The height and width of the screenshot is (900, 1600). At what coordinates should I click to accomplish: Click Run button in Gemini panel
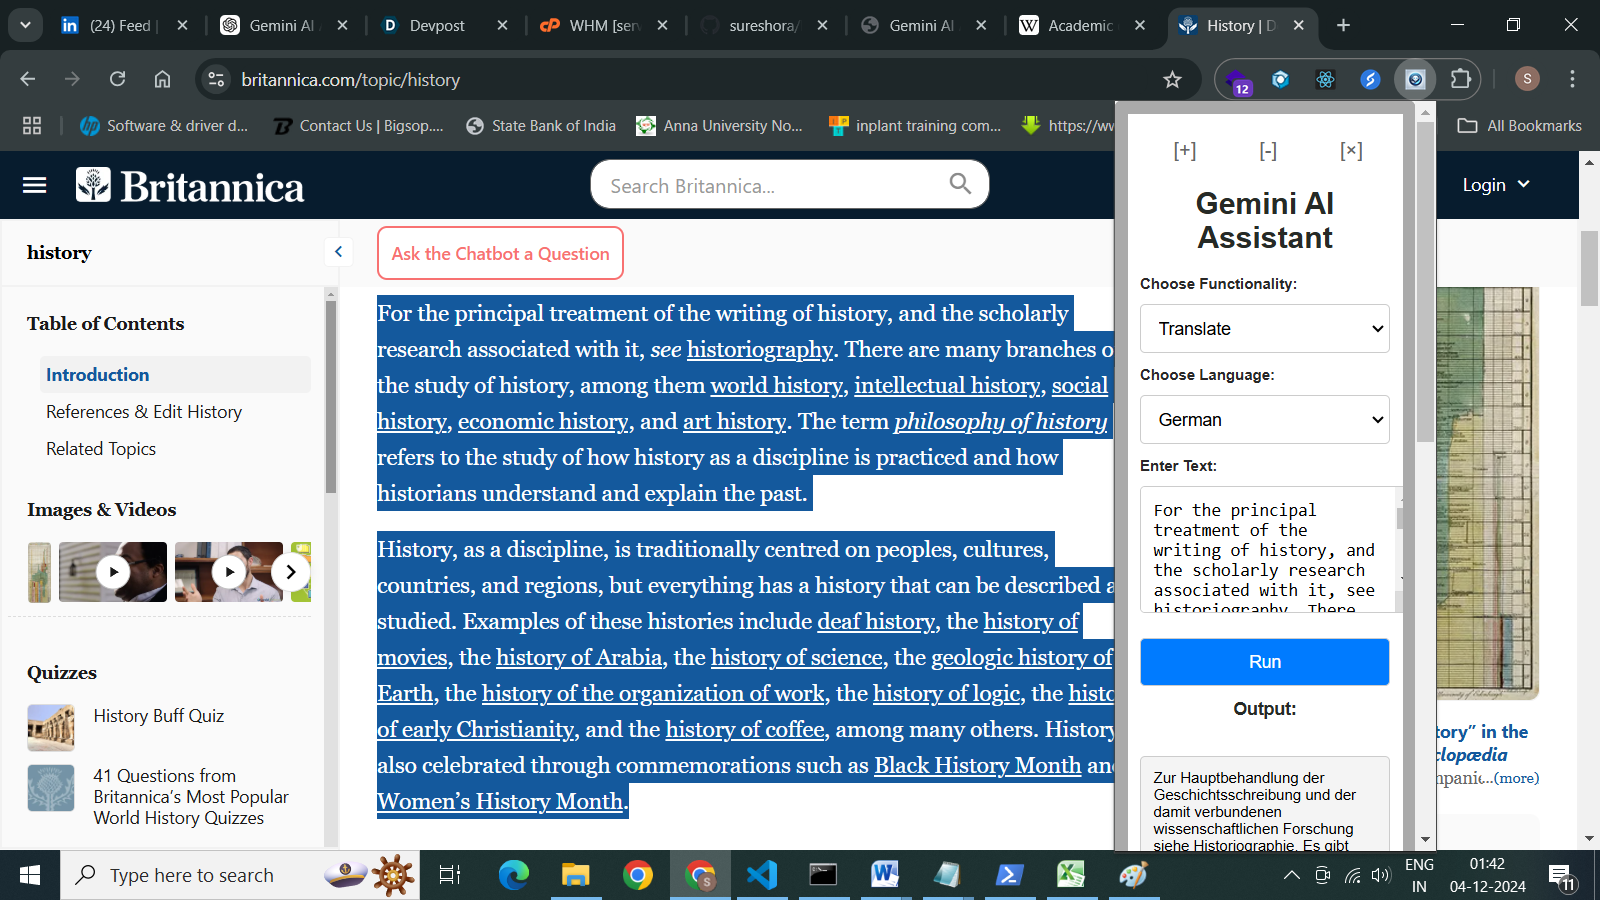(x=1265, y=662)
